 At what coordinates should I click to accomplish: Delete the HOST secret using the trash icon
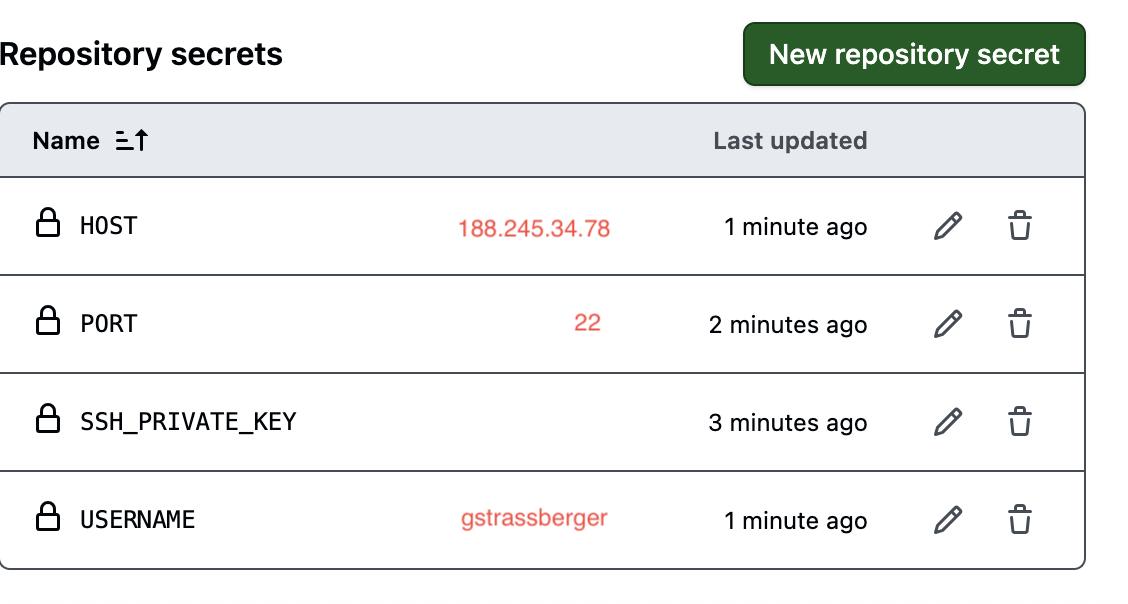point(1020,226)
